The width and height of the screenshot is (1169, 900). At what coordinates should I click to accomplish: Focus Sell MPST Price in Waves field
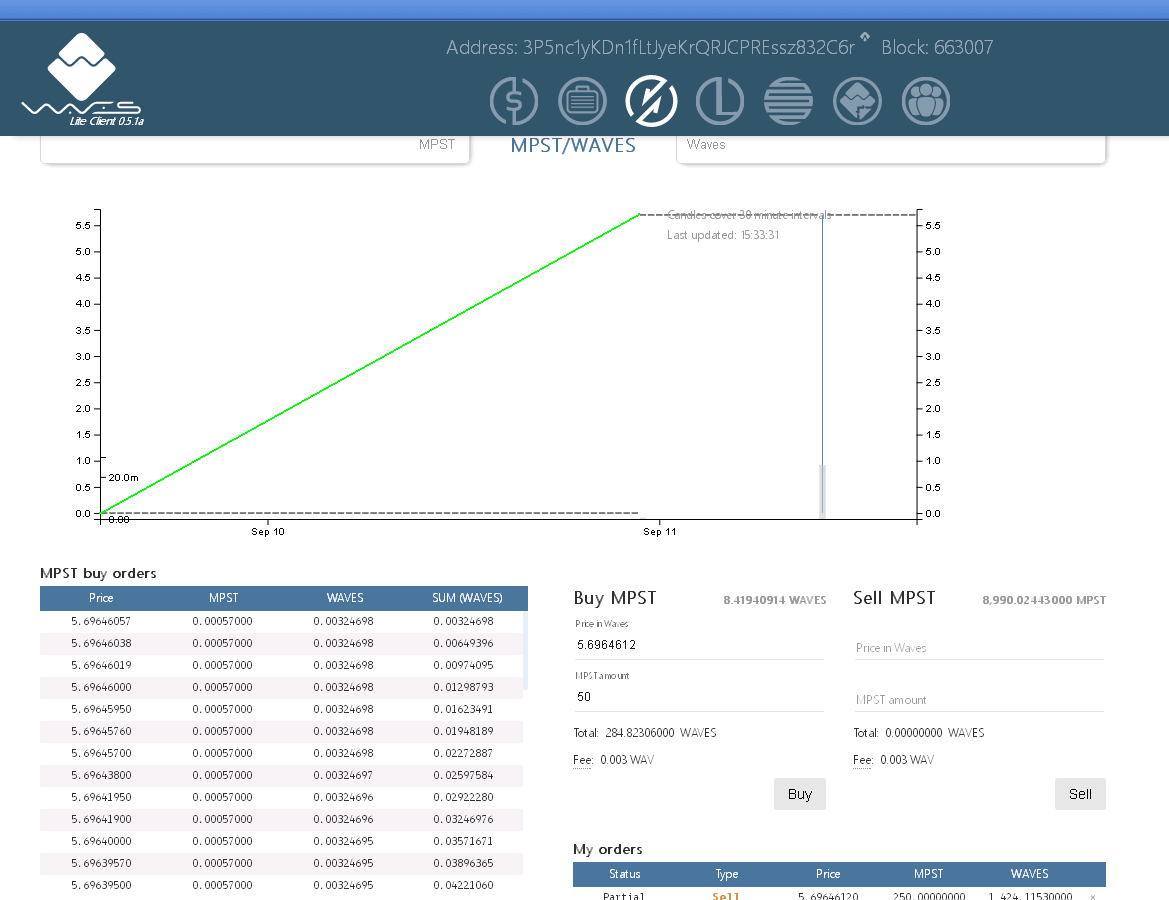(979, 648)
